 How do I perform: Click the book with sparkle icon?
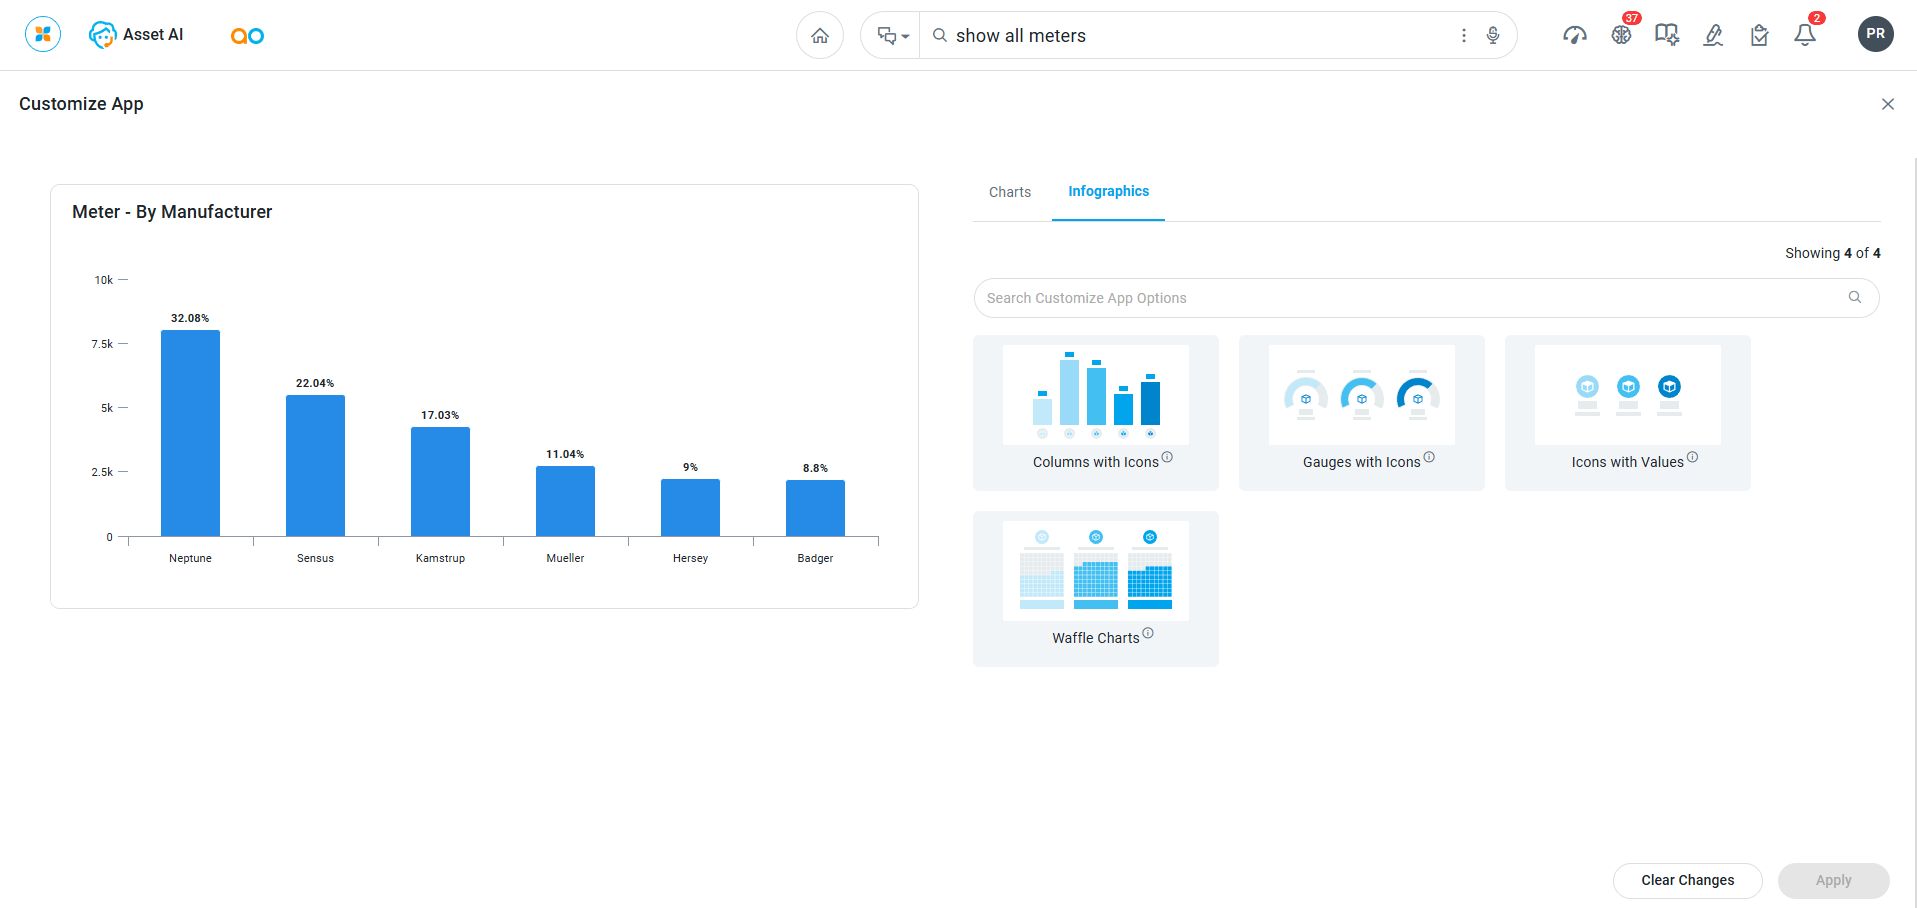pyautogui.click(x=1667, y=36)
